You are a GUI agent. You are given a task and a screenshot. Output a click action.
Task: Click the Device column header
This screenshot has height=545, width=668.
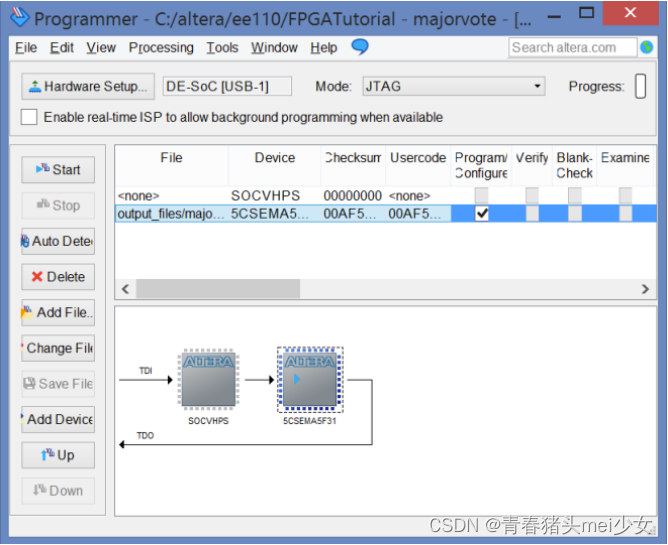point(275,165)
